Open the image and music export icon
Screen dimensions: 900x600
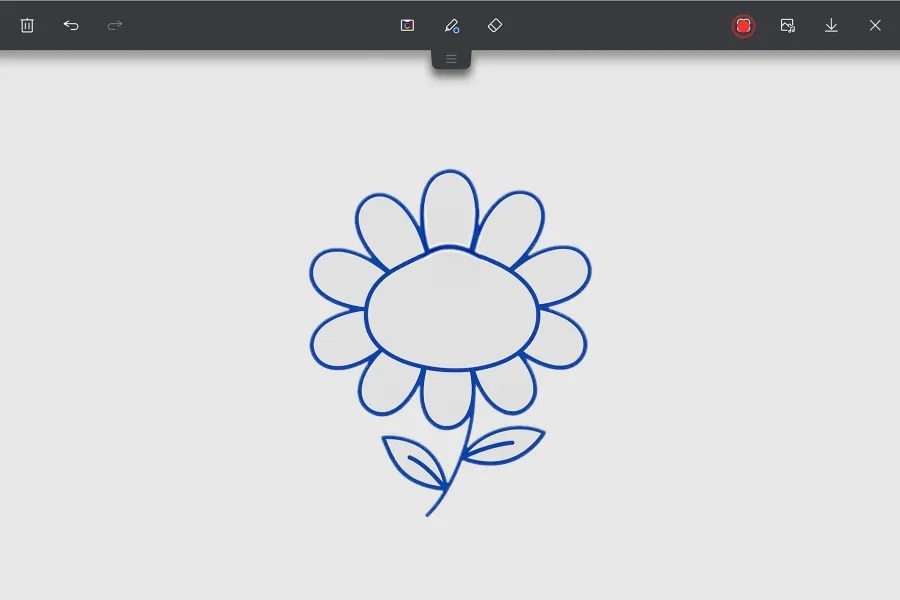point(788,25)
